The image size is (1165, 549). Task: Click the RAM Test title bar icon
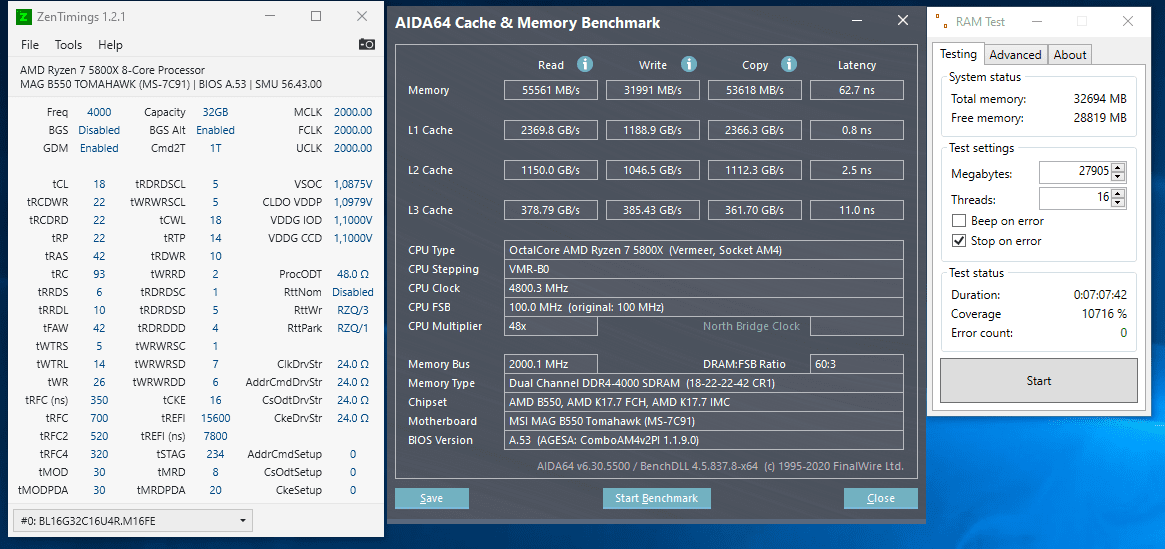click(941, 22)
